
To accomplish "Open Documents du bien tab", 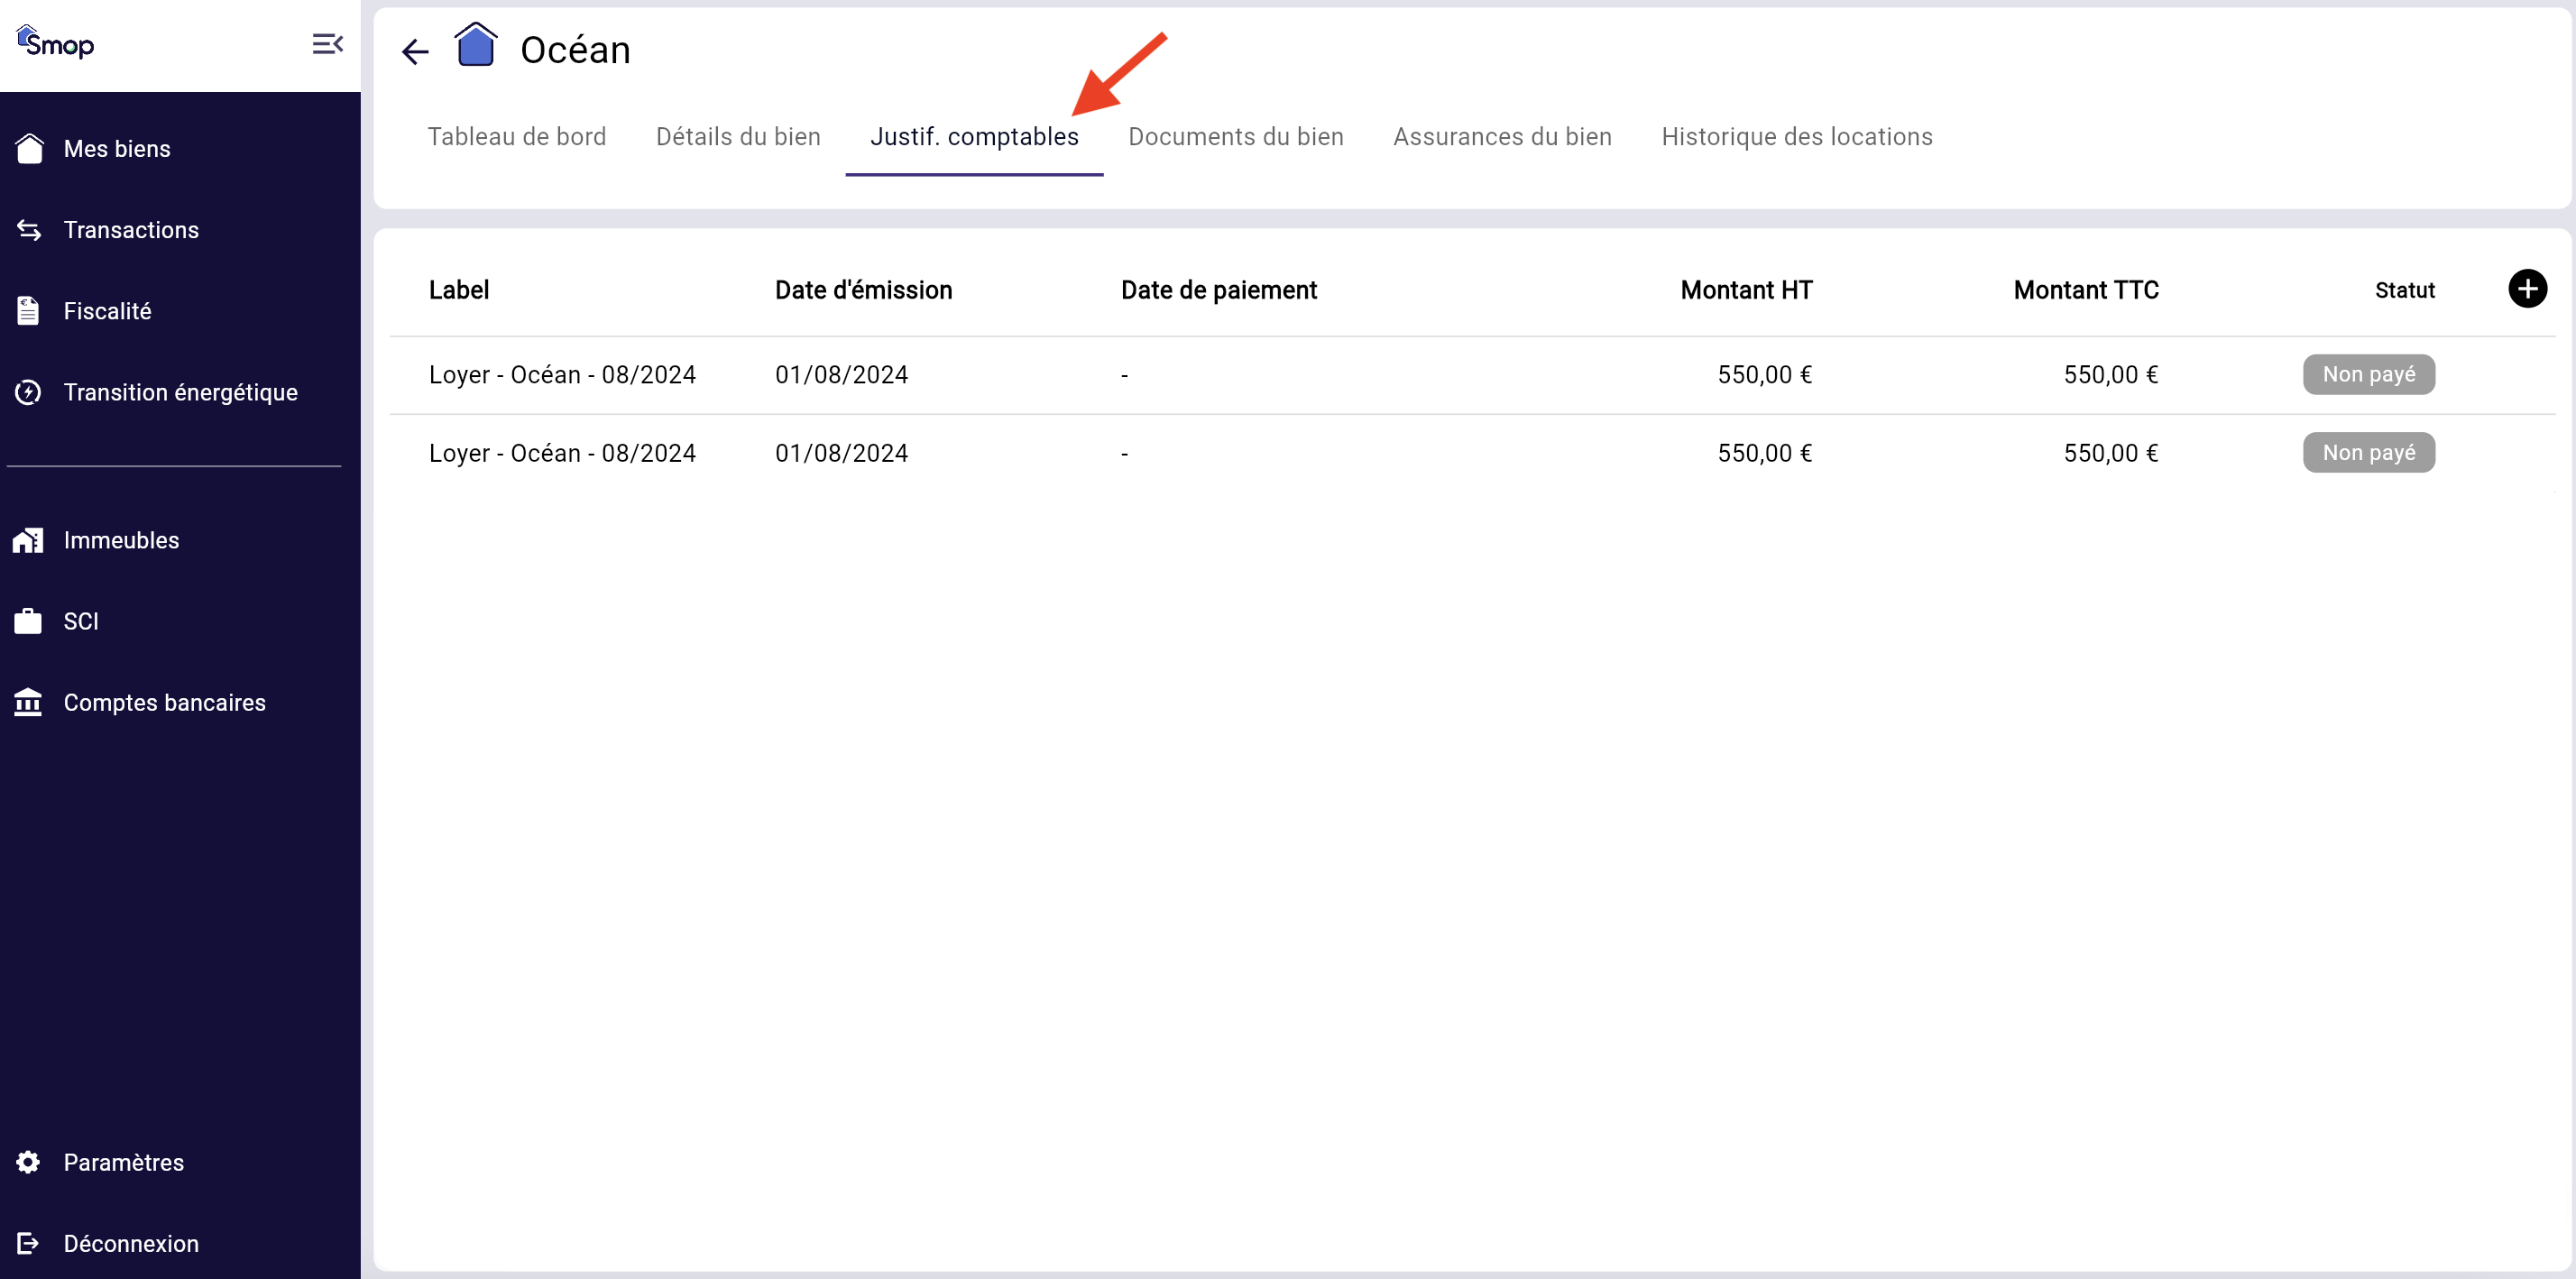I will point(1235,137).
